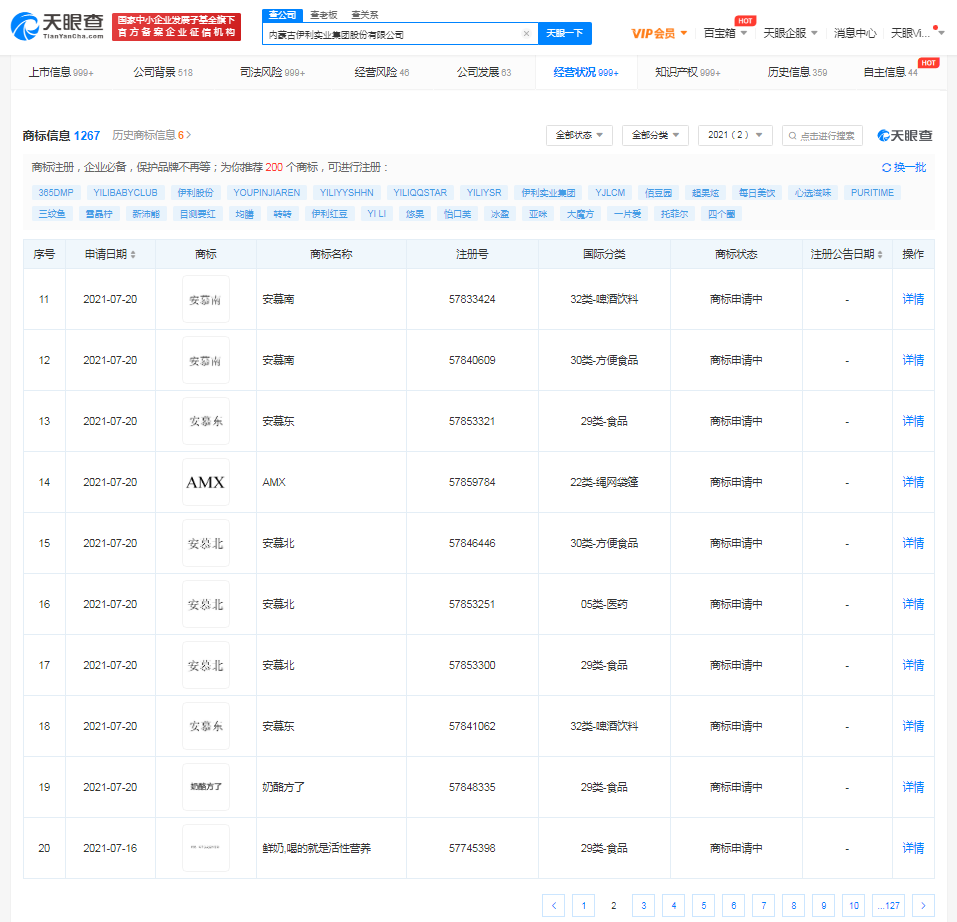Open 详情 for row 14 AMX

click(913, 482)
